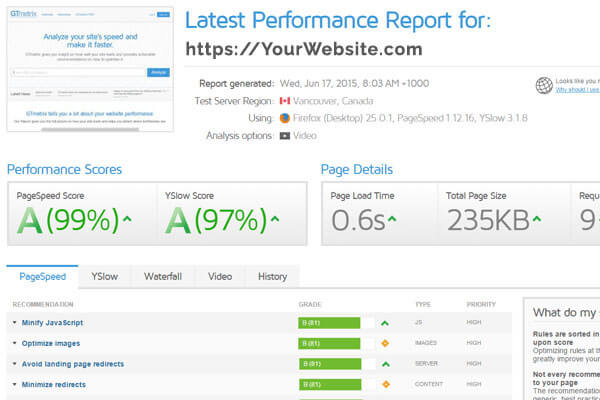Switch to the YSlow tab
The width and height of the screenshot is (600, 400).
pyautogui.click(x=104, y=276)
